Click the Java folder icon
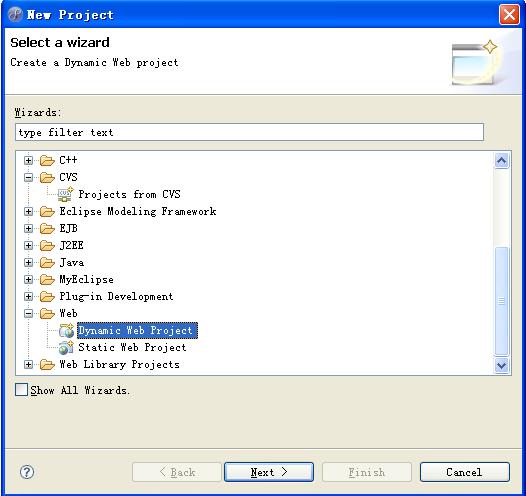Viewport: 526px width, 496px height. click(x=47, y=263)
